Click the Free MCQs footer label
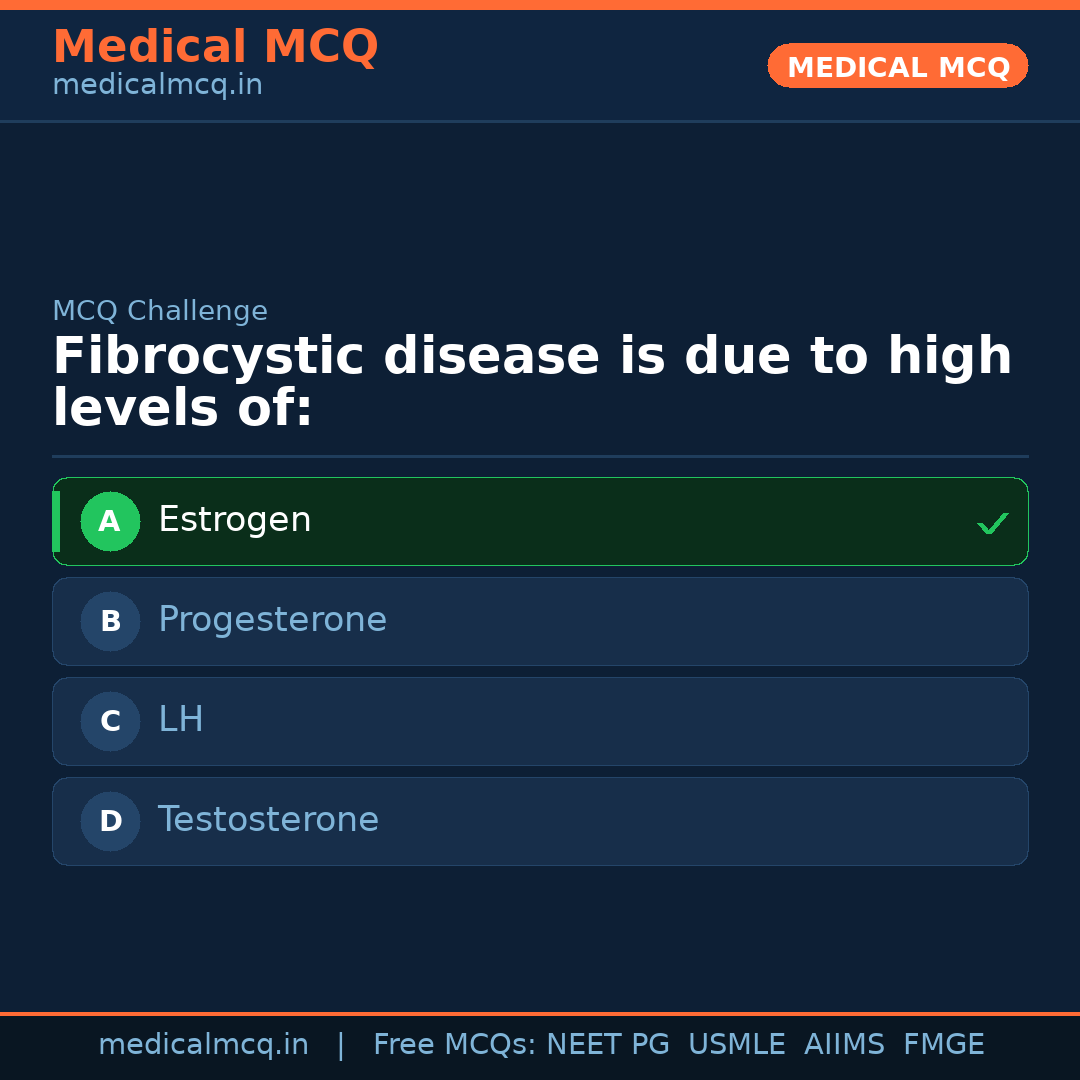 click(454, 1045)
